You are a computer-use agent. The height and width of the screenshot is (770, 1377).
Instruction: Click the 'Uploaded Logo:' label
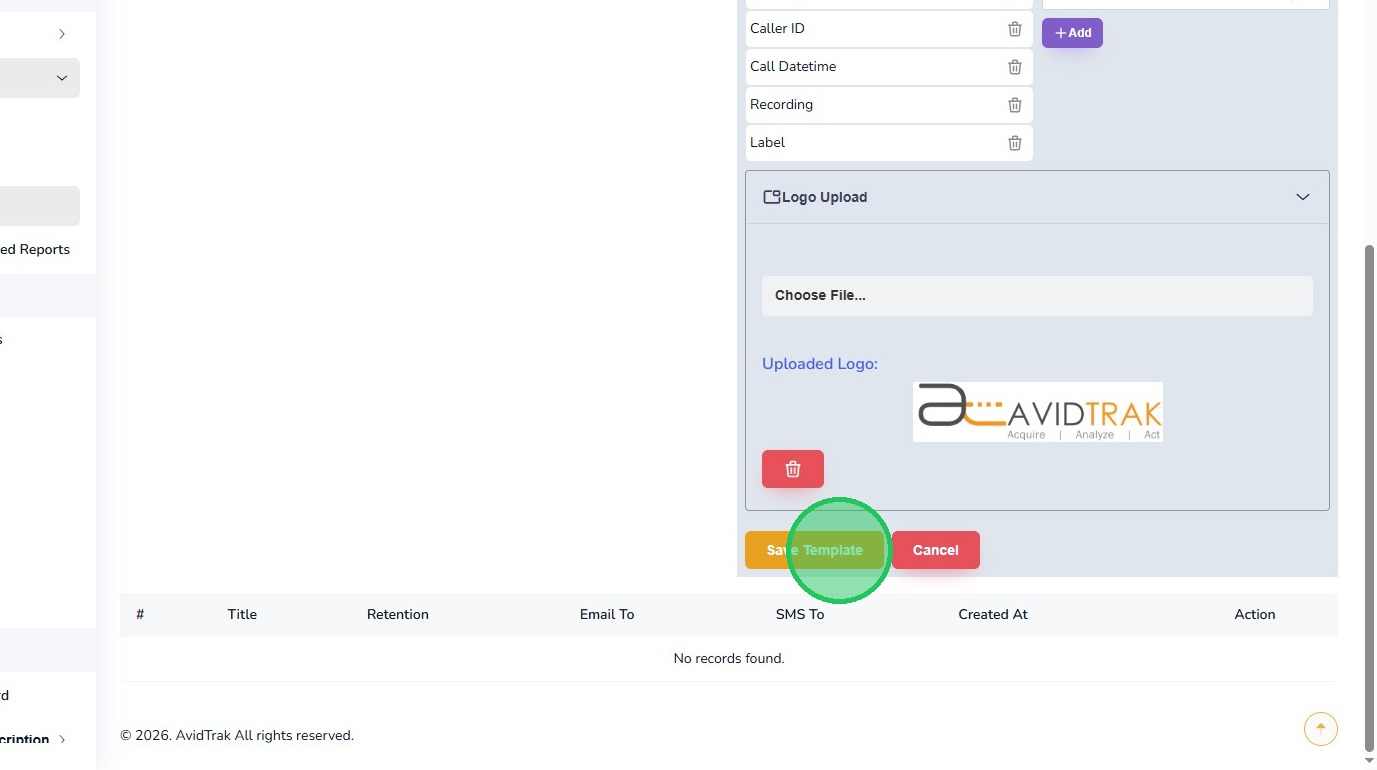pos(820,364)
